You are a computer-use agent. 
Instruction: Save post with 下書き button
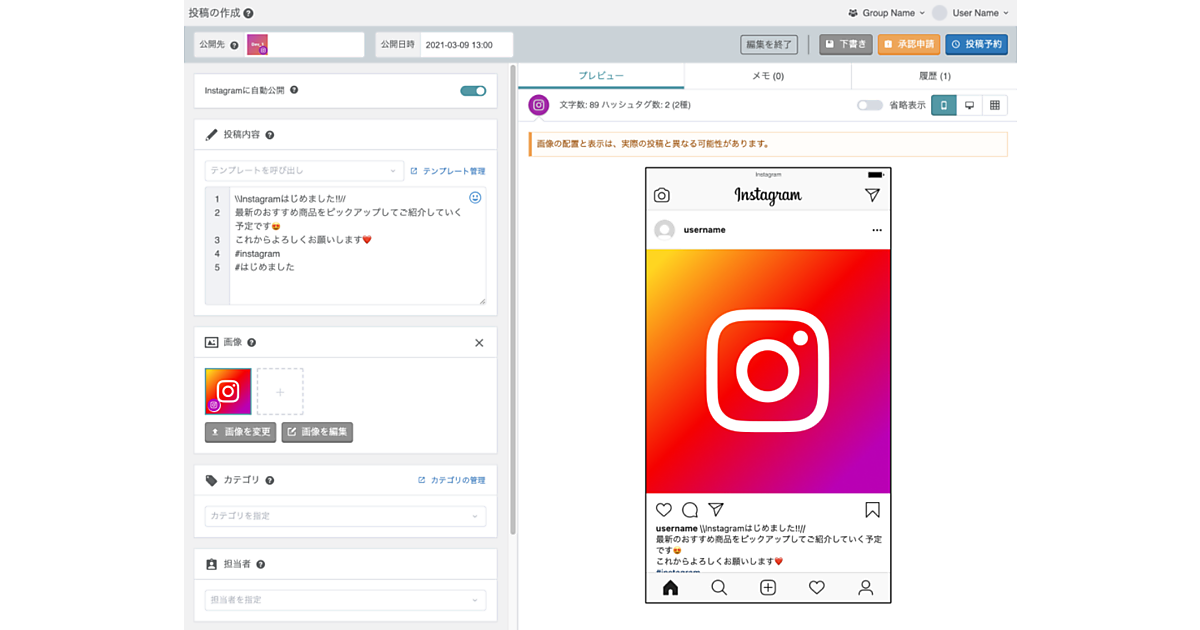point(846,44)
